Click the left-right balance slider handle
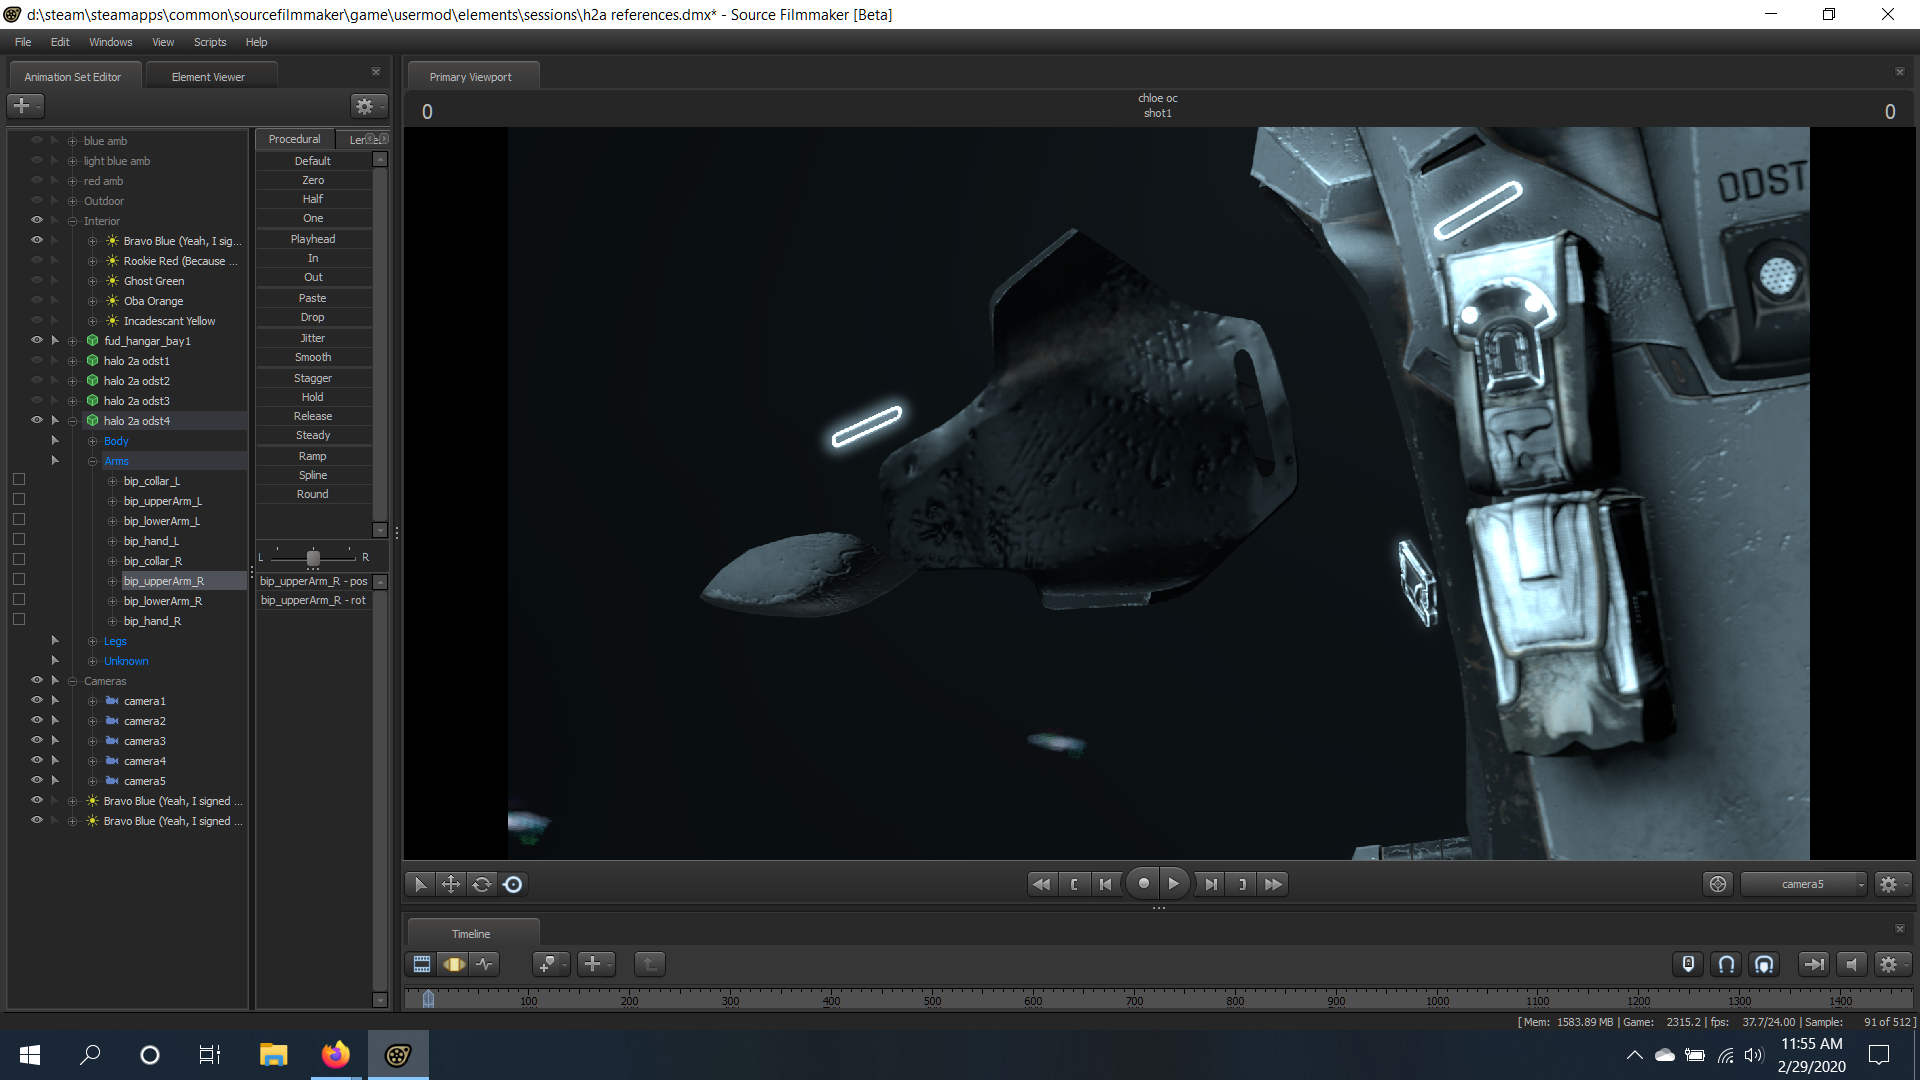This screenshot has width=1920, height=1080. tap(313, 557)
